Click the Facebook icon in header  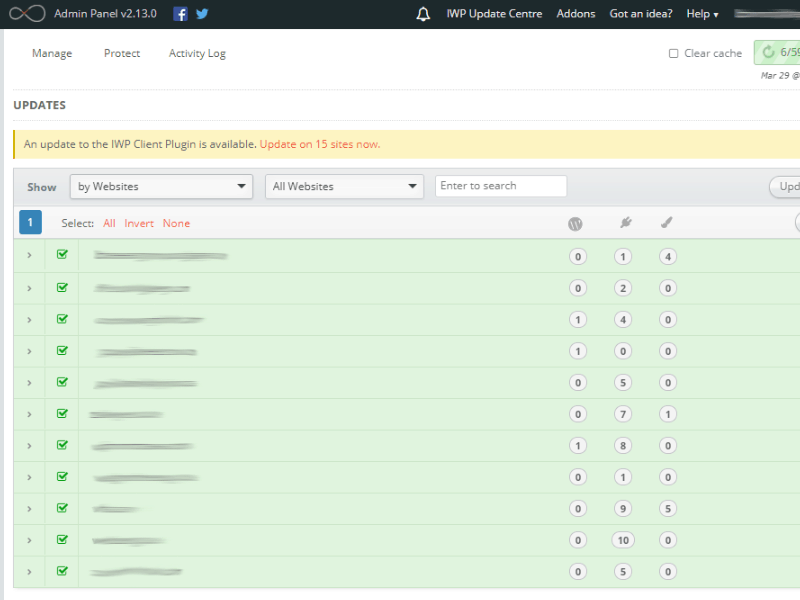tap(180, 14)
